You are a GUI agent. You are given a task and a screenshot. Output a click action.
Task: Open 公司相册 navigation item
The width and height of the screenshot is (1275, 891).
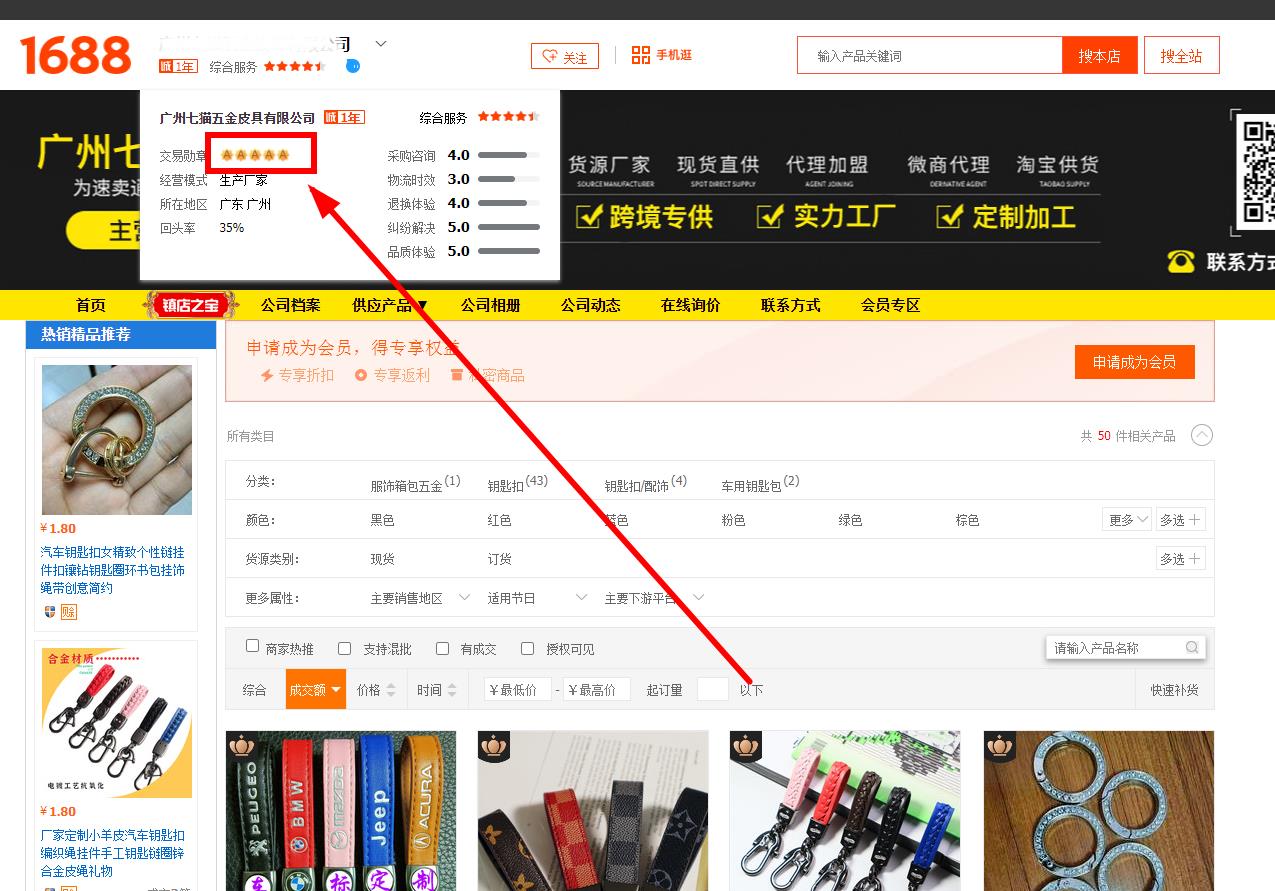pos(491,305)
